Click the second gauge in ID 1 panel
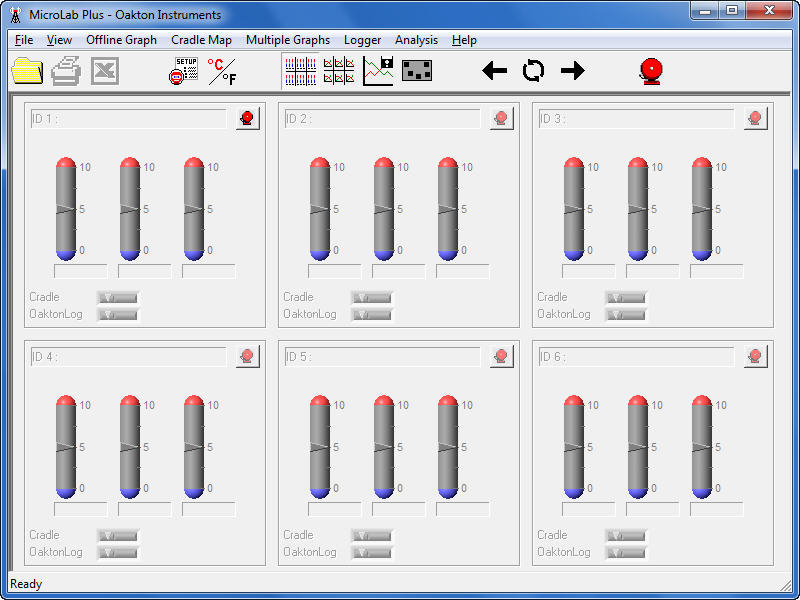The image size is (800, 600). point(130,209)
